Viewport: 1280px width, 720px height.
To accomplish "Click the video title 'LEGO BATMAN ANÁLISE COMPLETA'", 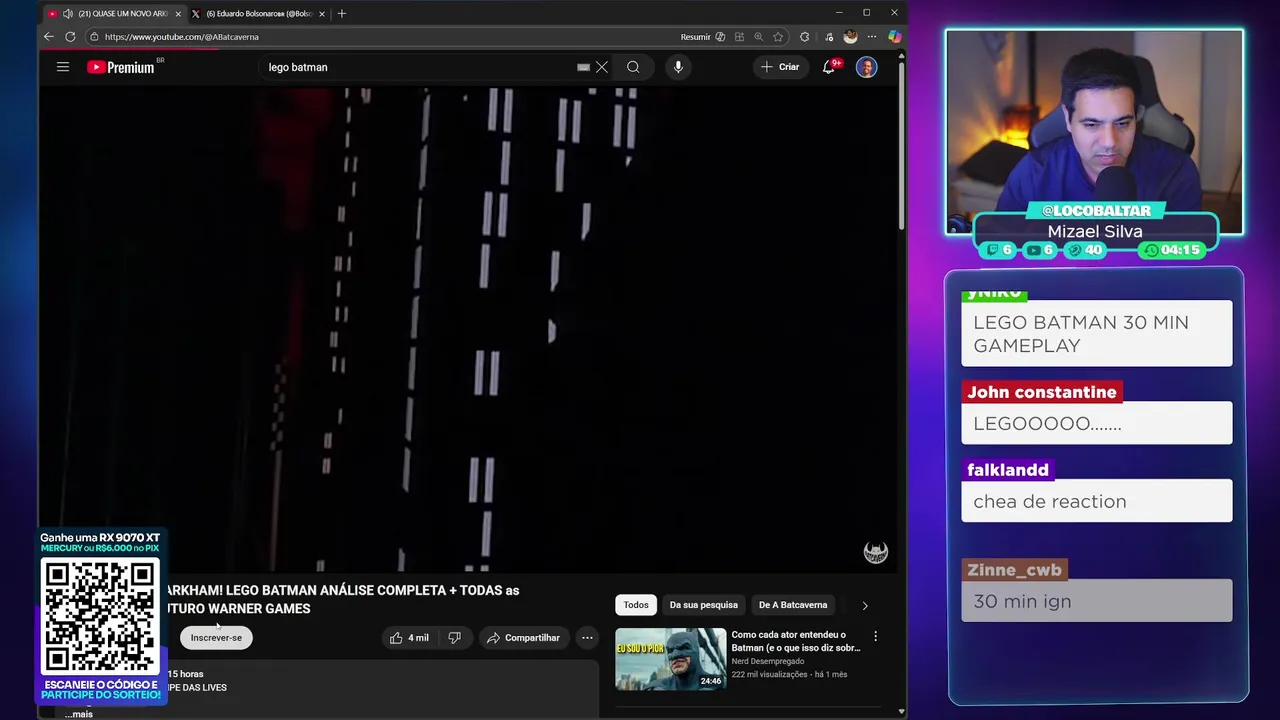I will 343,599.
